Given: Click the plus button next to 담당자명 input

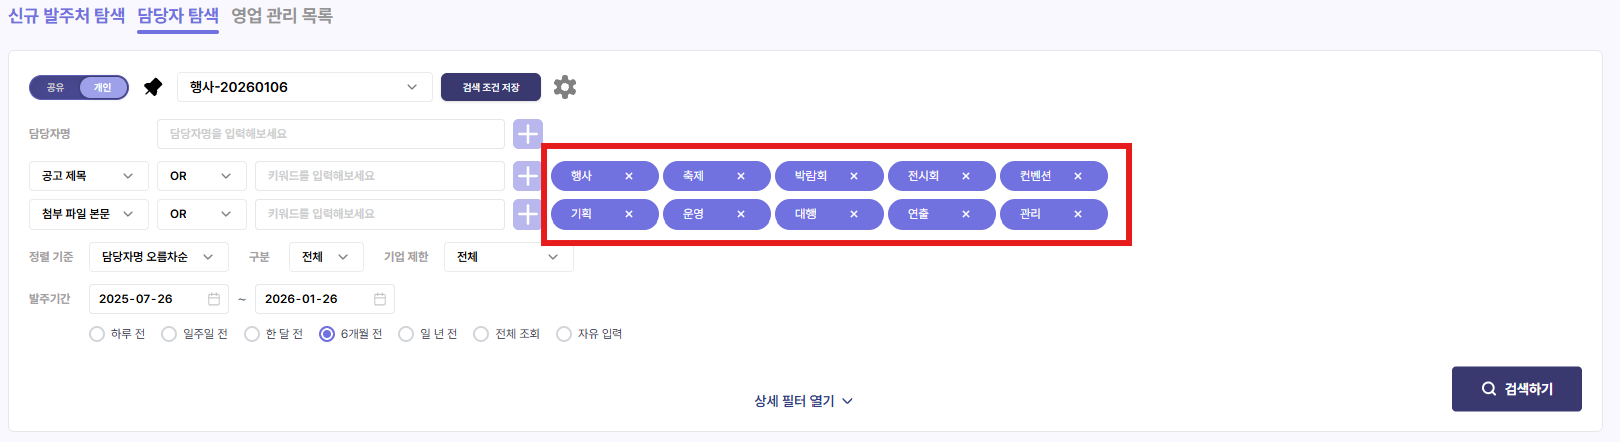Looking at the screenshot, I should point(527,133).
